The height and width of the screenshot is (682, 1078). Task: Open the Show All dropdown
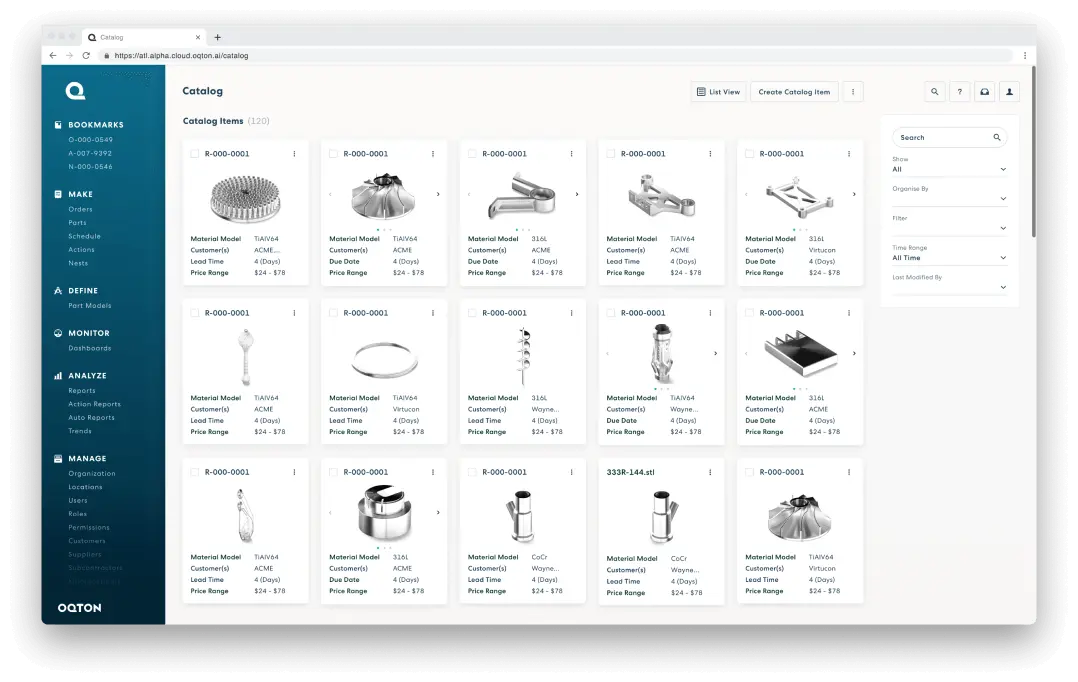coord(949,170)
